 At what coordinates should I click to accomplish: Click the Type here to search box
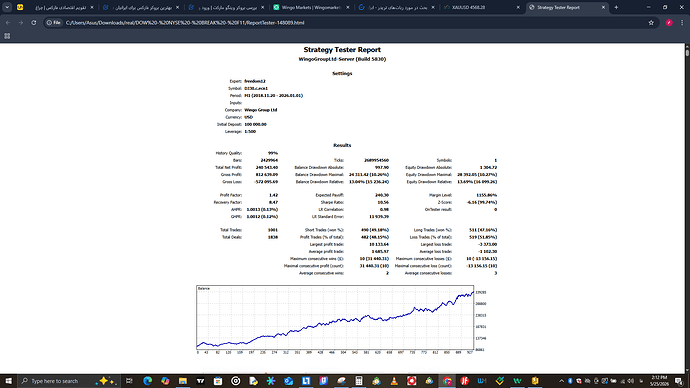pyautogui.click(x=68, y=381)
